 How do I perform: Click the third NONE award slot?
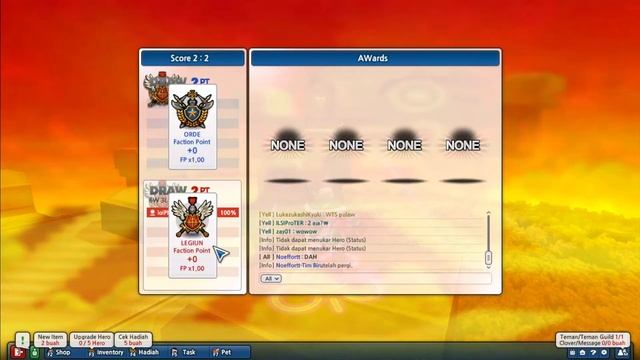(404, 145)
